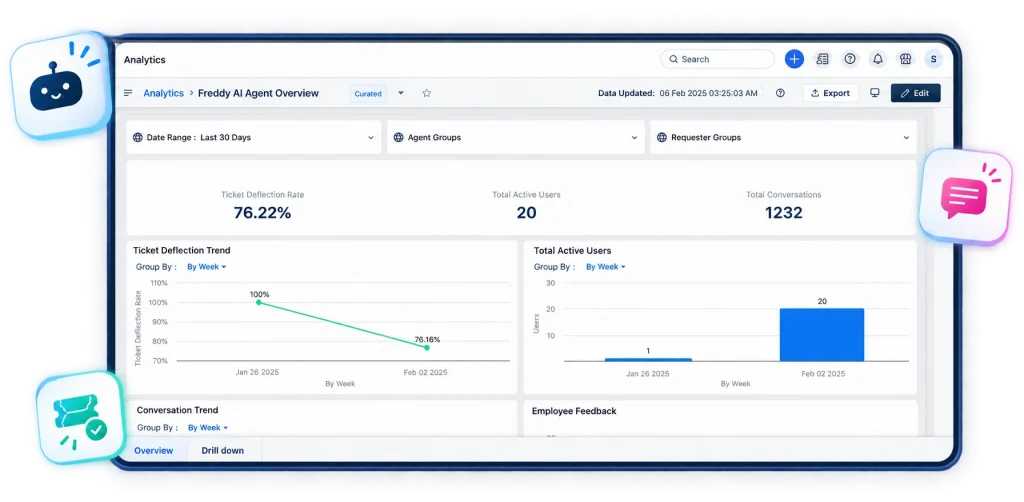The width and height of the screenshot is (1024, 502).
Task: Toggle the hamburger menu beside Analytics breadcrumb
Action: click(128, 93)
